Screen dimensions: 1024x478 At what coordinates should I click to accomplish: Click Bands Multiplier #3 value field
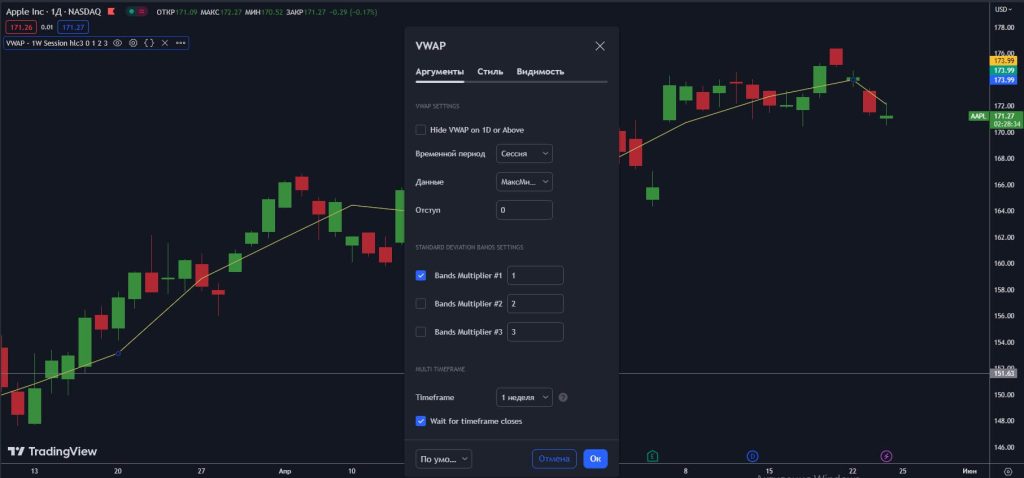pos(535,332)
